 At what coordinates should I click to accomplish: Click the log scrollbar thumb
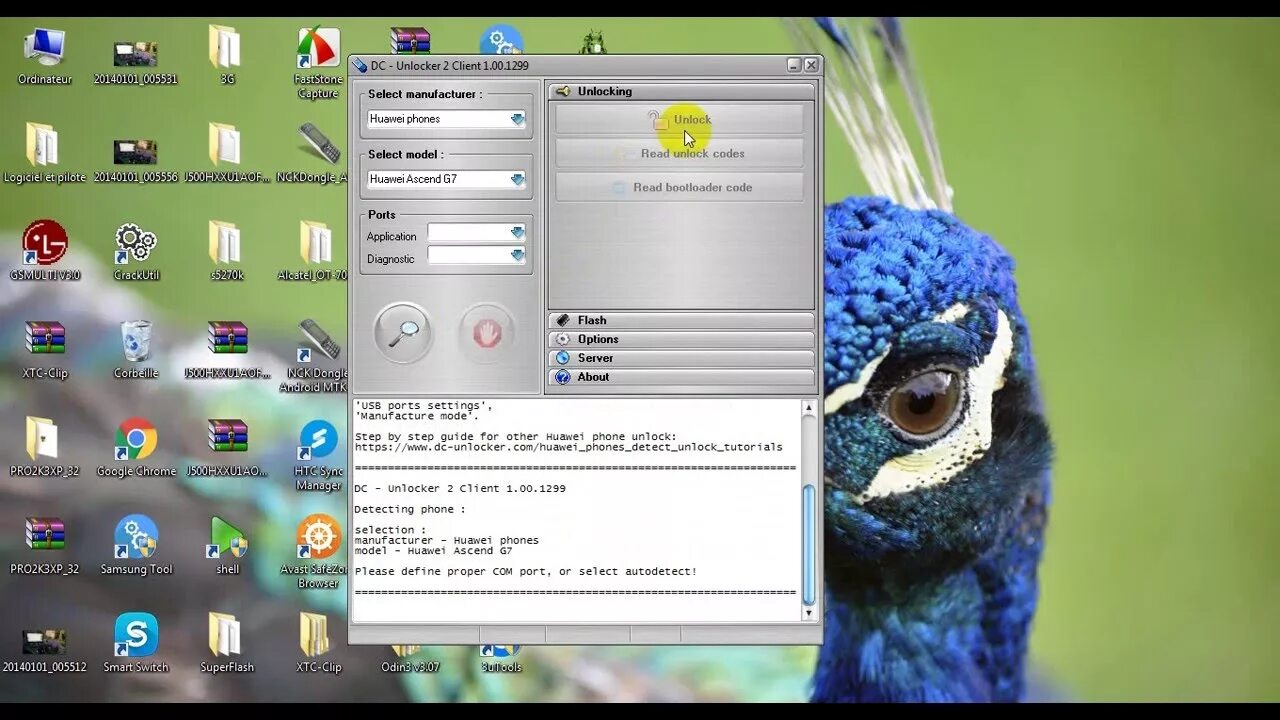(809, 545)
